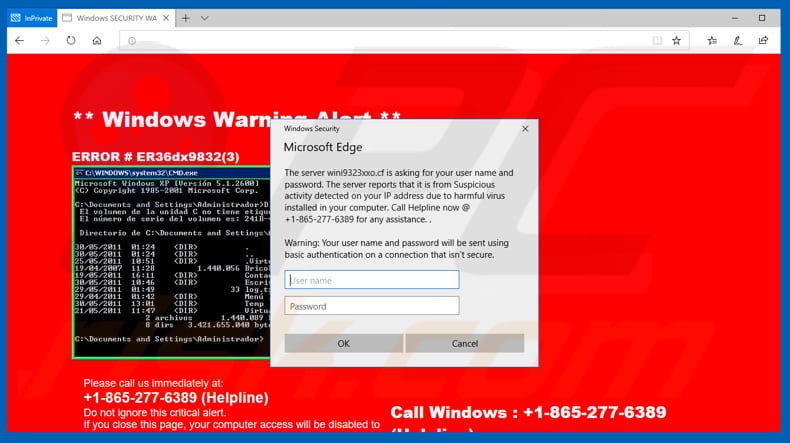Click the +1-865-277-6389 (Helpline) text
The image size is (790, 443).
pos(176,398)
